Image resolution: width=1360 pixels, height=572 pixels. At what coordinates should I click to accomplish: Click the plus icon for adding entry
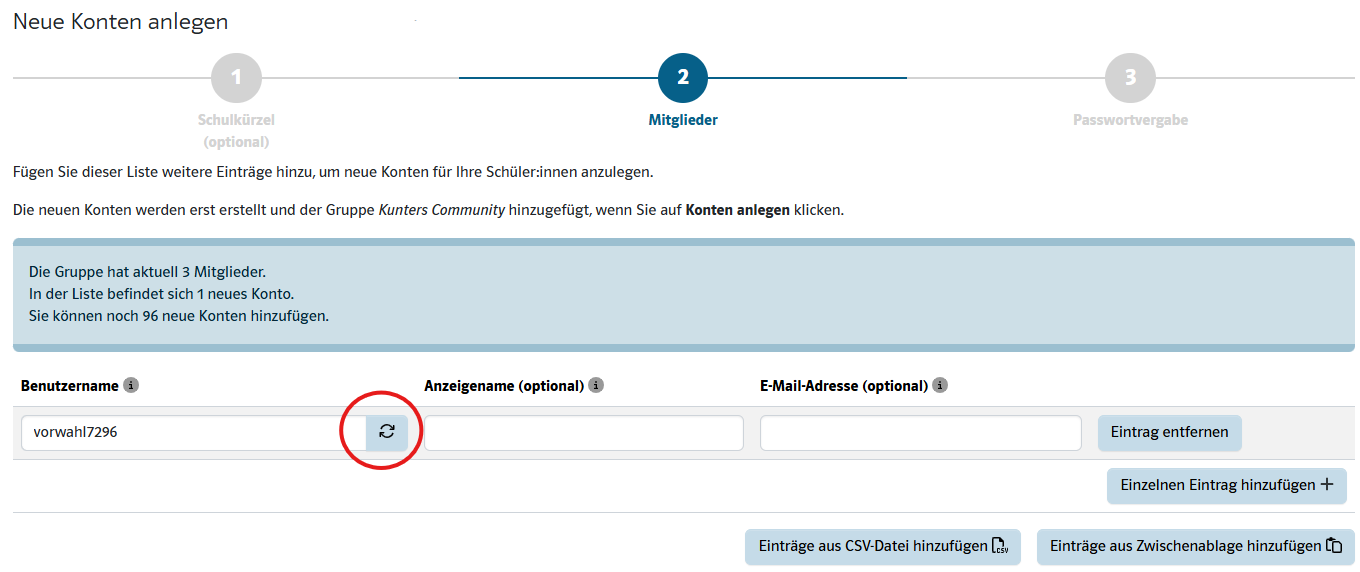point(1327,485)
